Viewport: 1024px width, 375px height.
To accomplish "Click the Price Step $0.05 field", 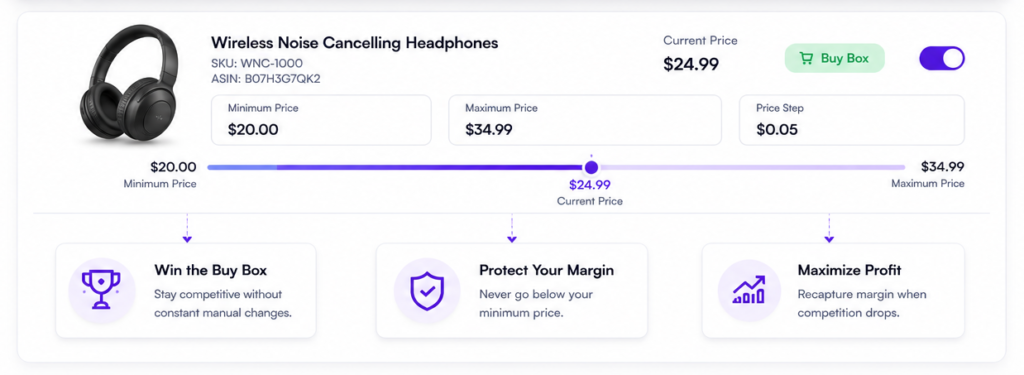I will tap(852, 120).
